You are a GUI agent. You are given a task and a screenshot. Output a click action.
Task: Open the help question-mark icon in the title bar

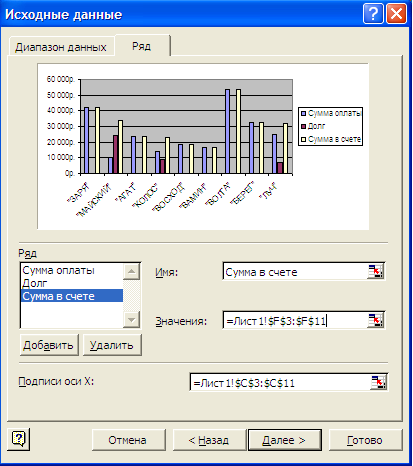[373, 14]
